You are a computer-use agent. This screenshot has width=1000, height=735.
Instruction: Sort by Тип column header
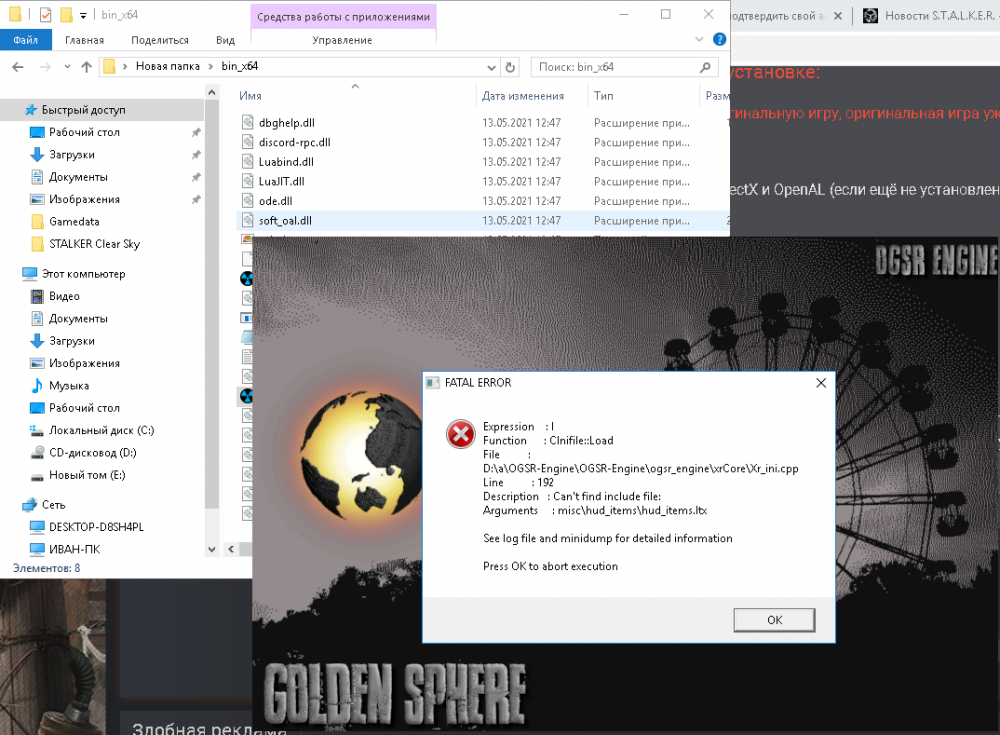coord(603,96)
